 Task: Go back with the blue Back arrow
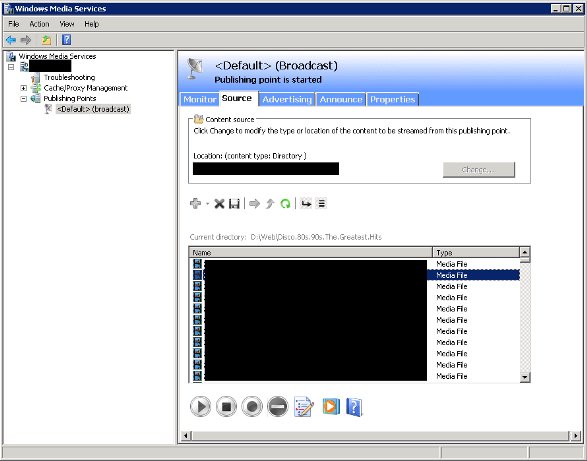[11, 40]
